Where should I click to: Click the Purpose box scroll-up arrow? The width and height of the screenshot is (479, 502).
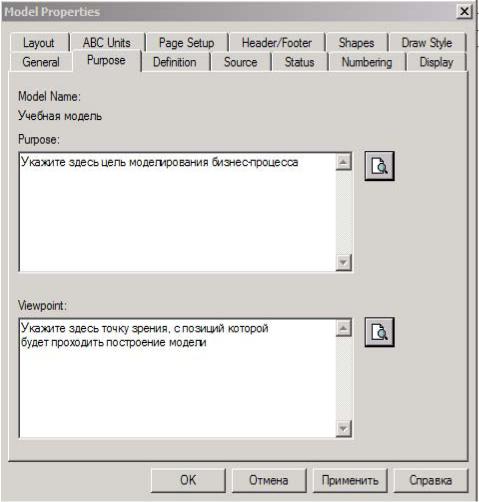click(344, 162)
